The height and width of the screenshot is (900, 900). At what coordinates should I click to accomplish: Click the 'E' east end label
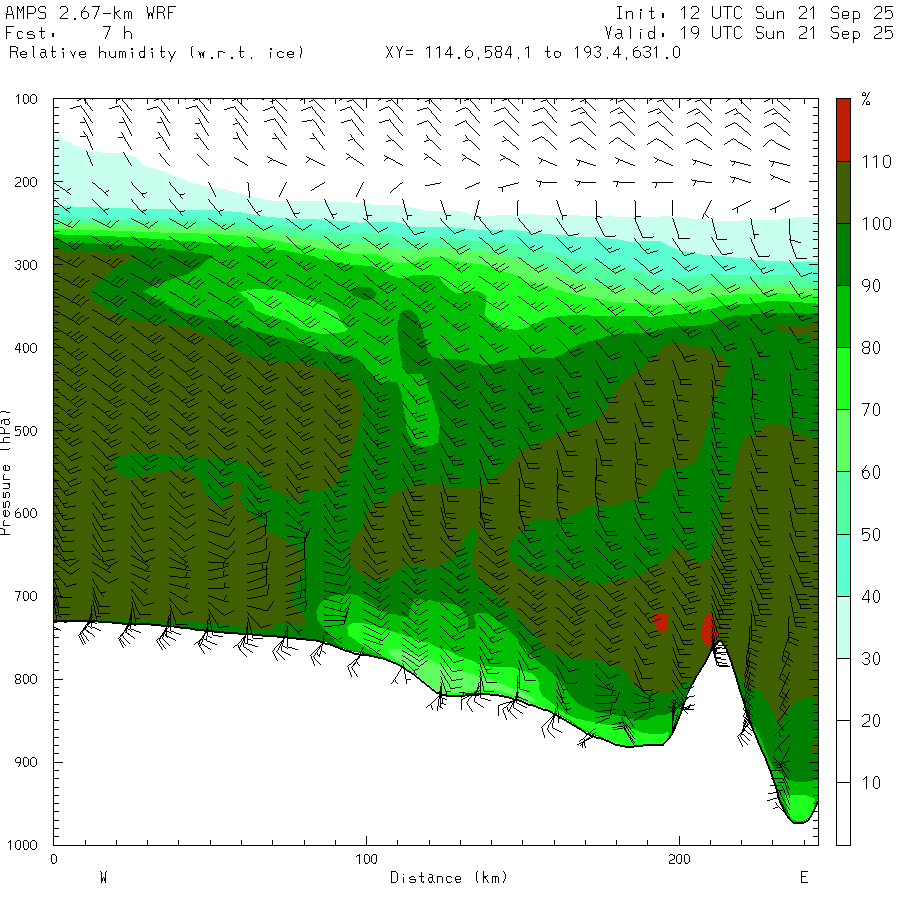tap(804, 877)
